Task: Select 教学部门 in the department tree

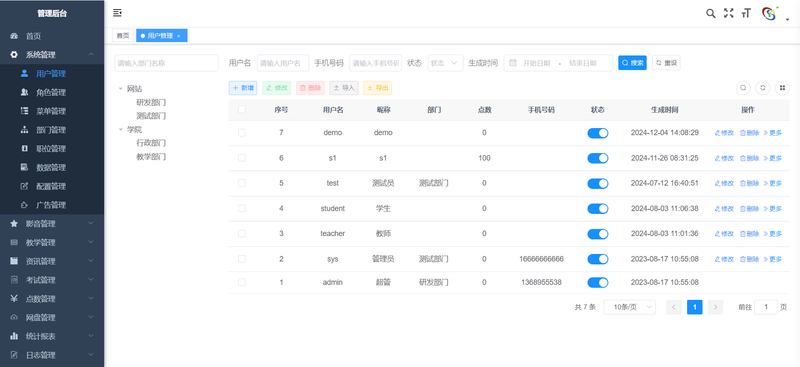Action: coord(151,157)
